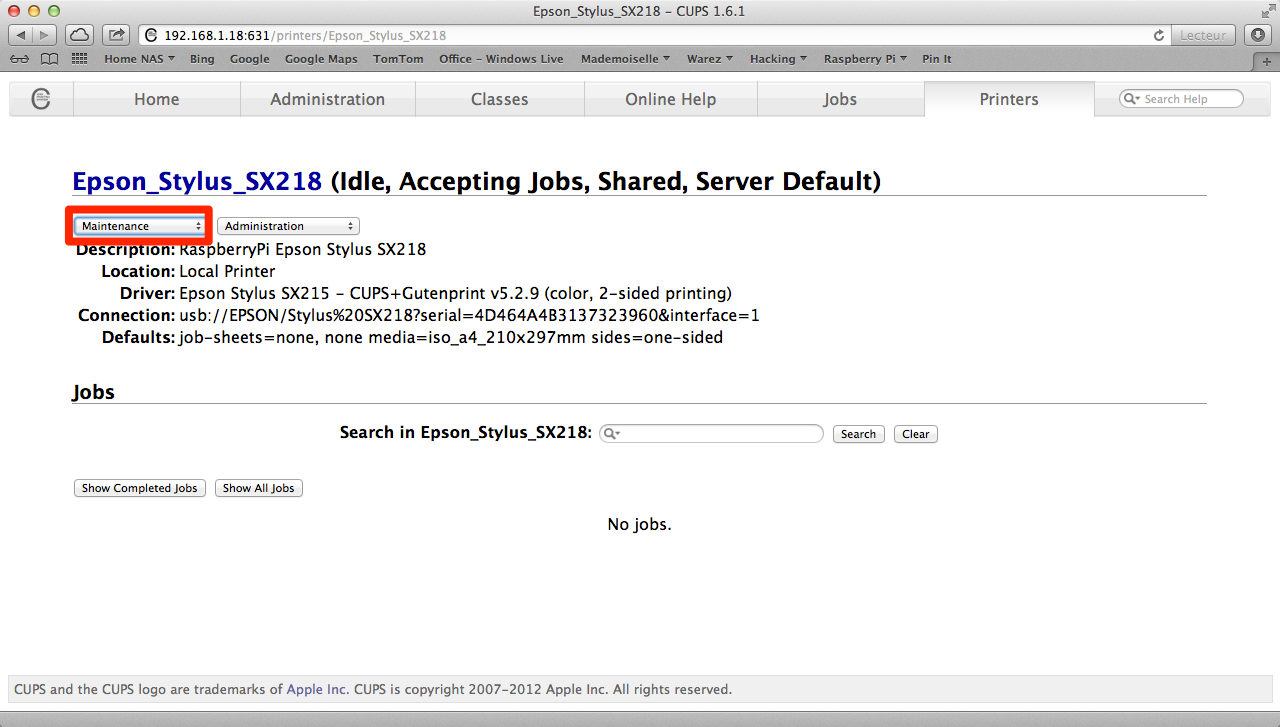Screen dimensions: 1280x727
Task: Open the Home NAS bookmarks folder
Action: pyautogui.click(x=139, y=59)
